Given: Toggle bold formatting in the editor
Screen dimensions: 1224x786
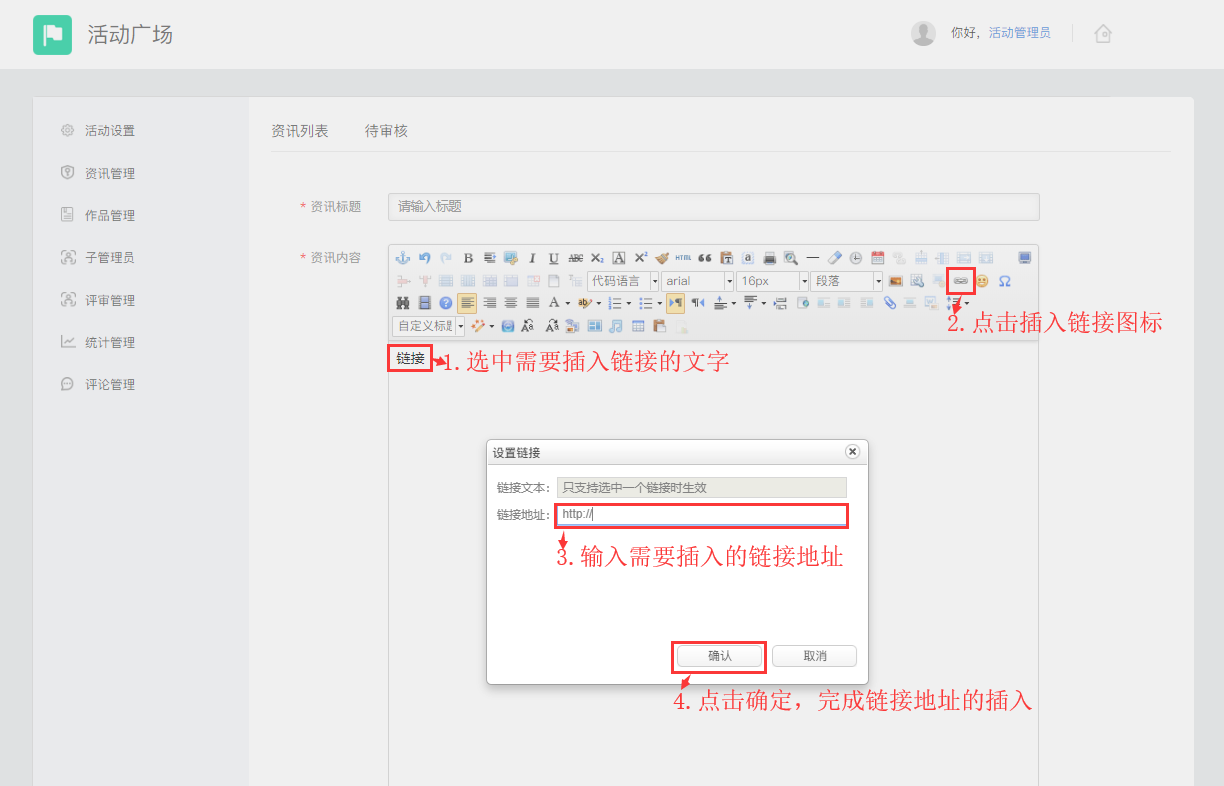Looking at the screenshot, I should coord(468,258).
